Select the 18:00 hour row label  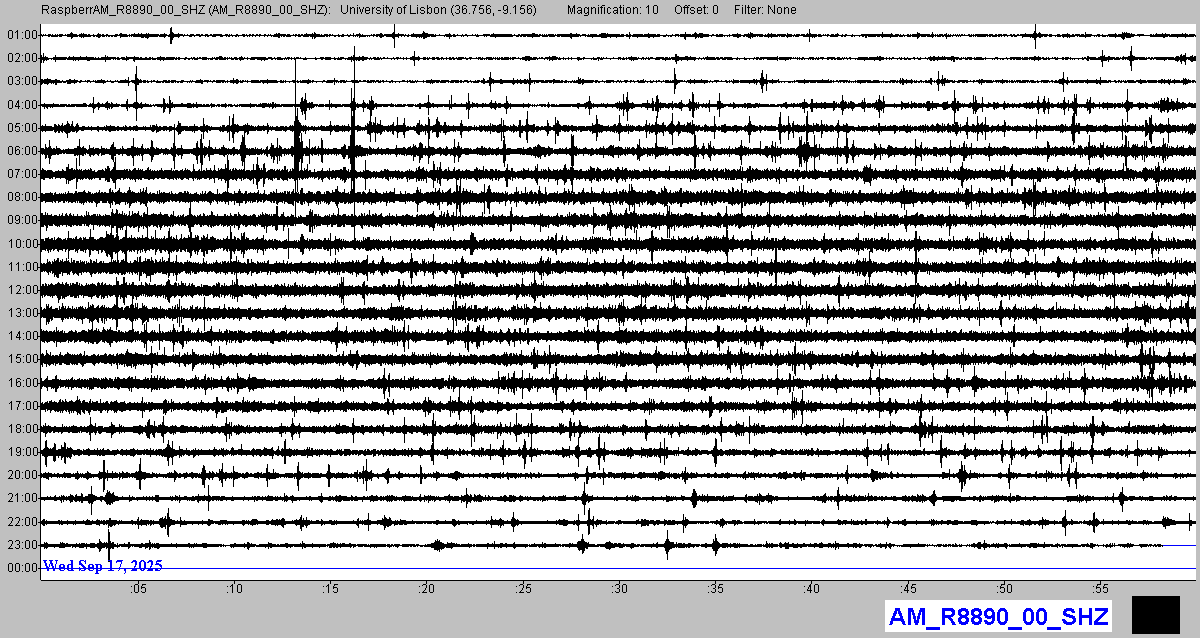pyautogui.click(x=22, y=429)
